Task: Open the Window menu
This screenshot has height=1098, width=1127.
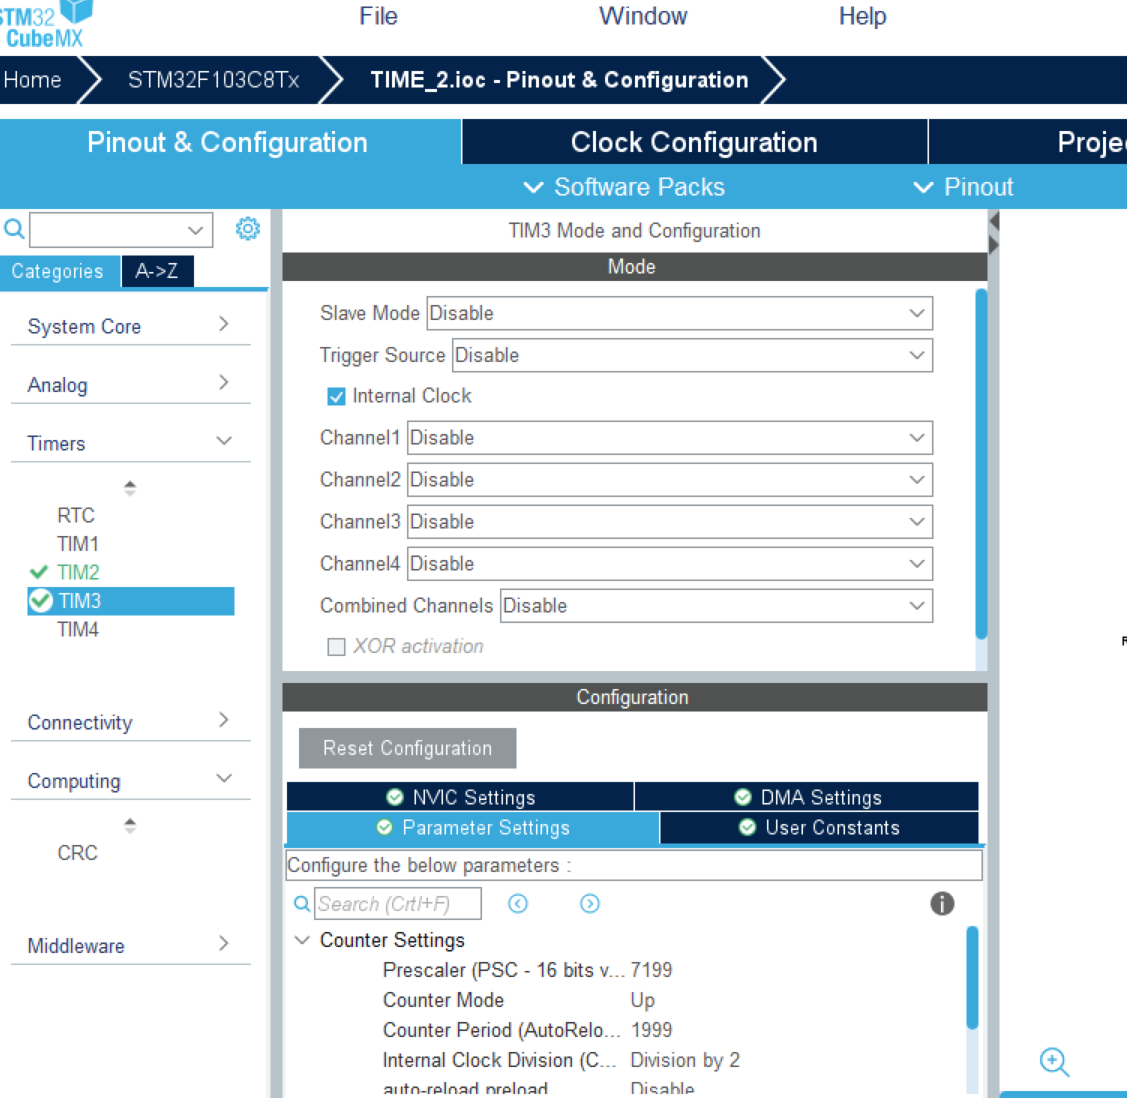Action: [643, 16]
